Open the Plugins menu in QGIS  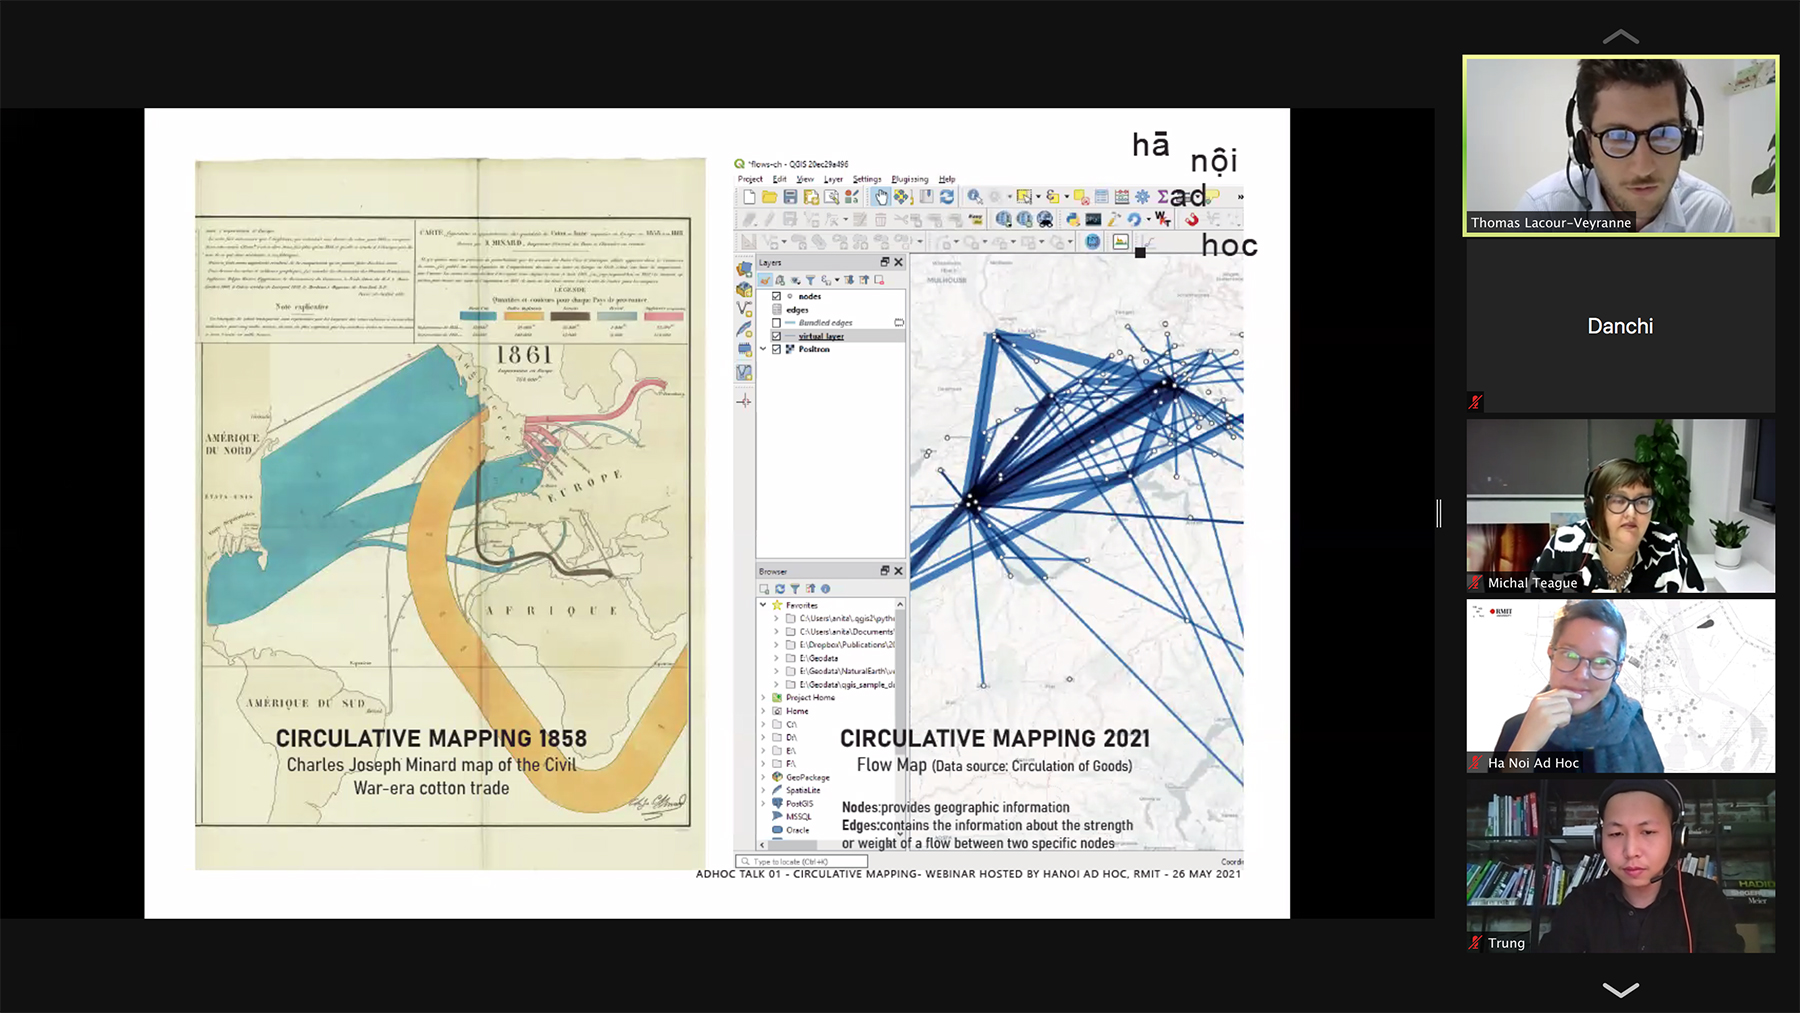pyautogui.click(x=910, y=179)
